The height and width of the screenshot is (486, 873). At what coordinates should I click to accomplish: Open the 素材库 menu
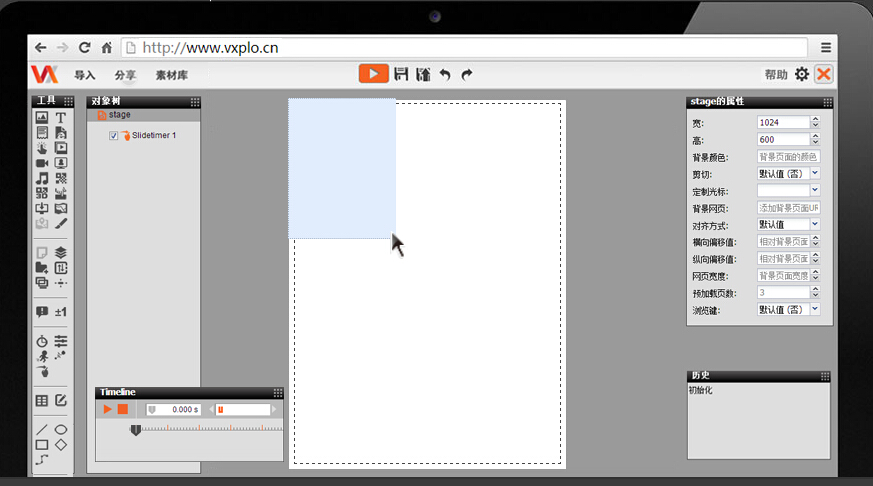(171, 75)
